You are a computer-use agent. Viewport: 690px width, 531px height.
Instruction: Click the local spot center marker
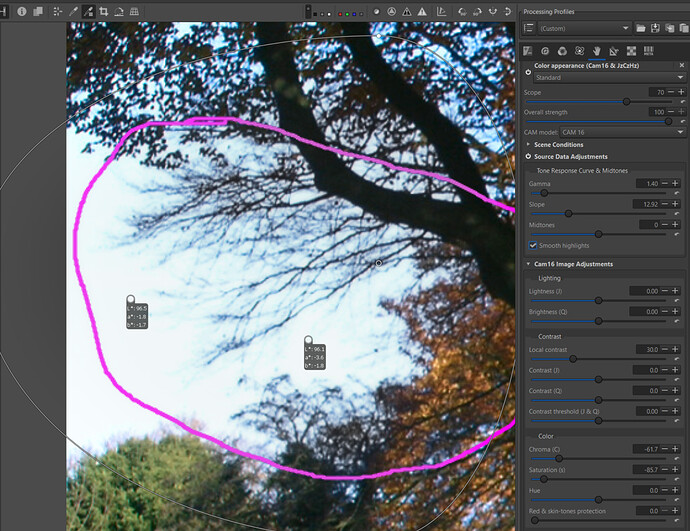(378, 263)
